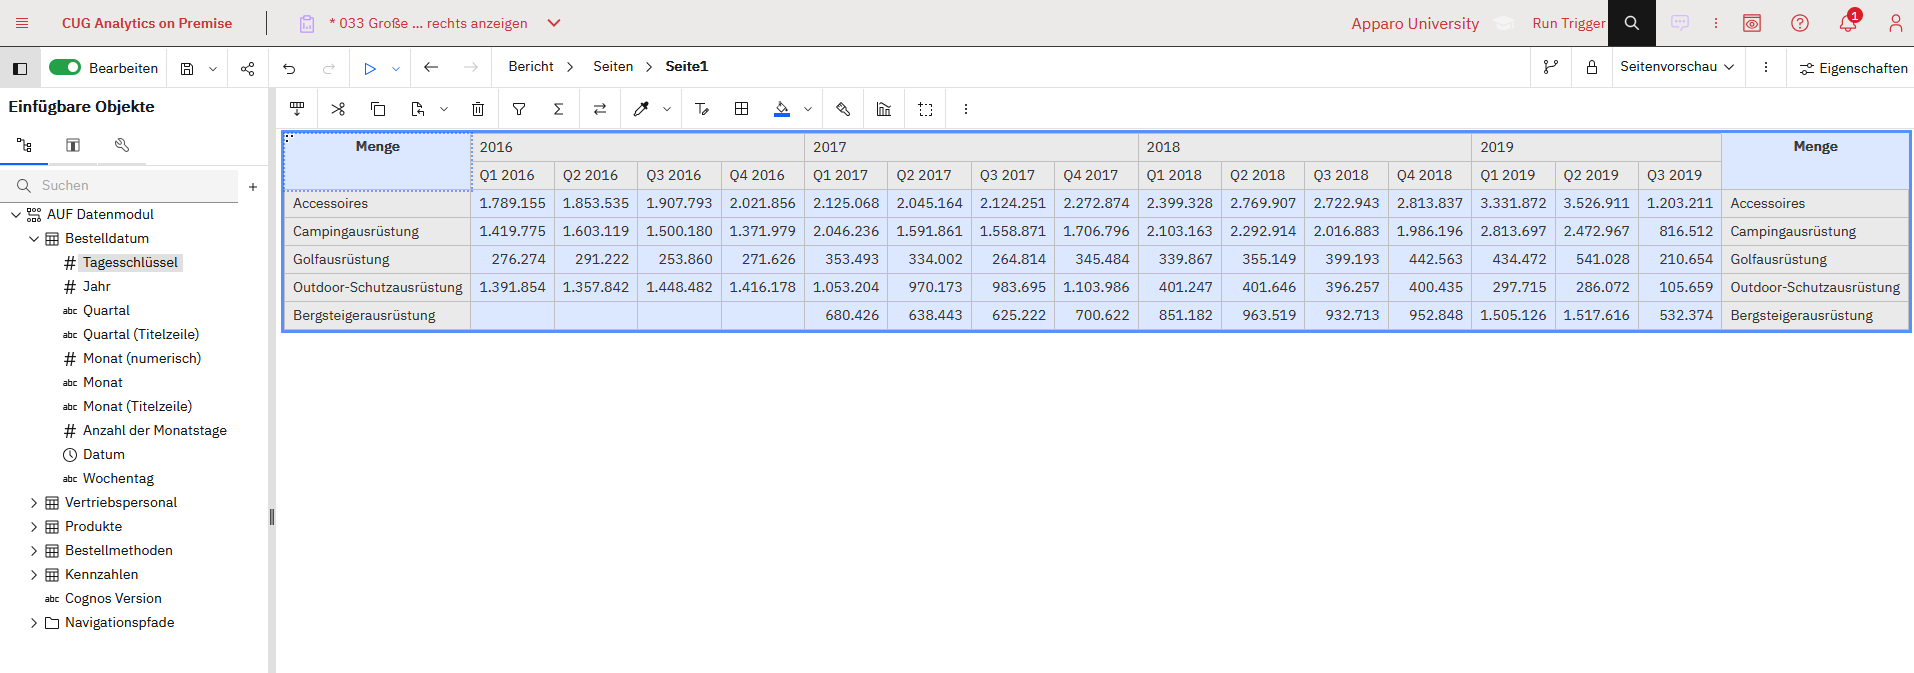Image resolution: width=1914 pixels, height=673 pixels.
Task: Click the background color fill icon
Action: click(782, 109)
